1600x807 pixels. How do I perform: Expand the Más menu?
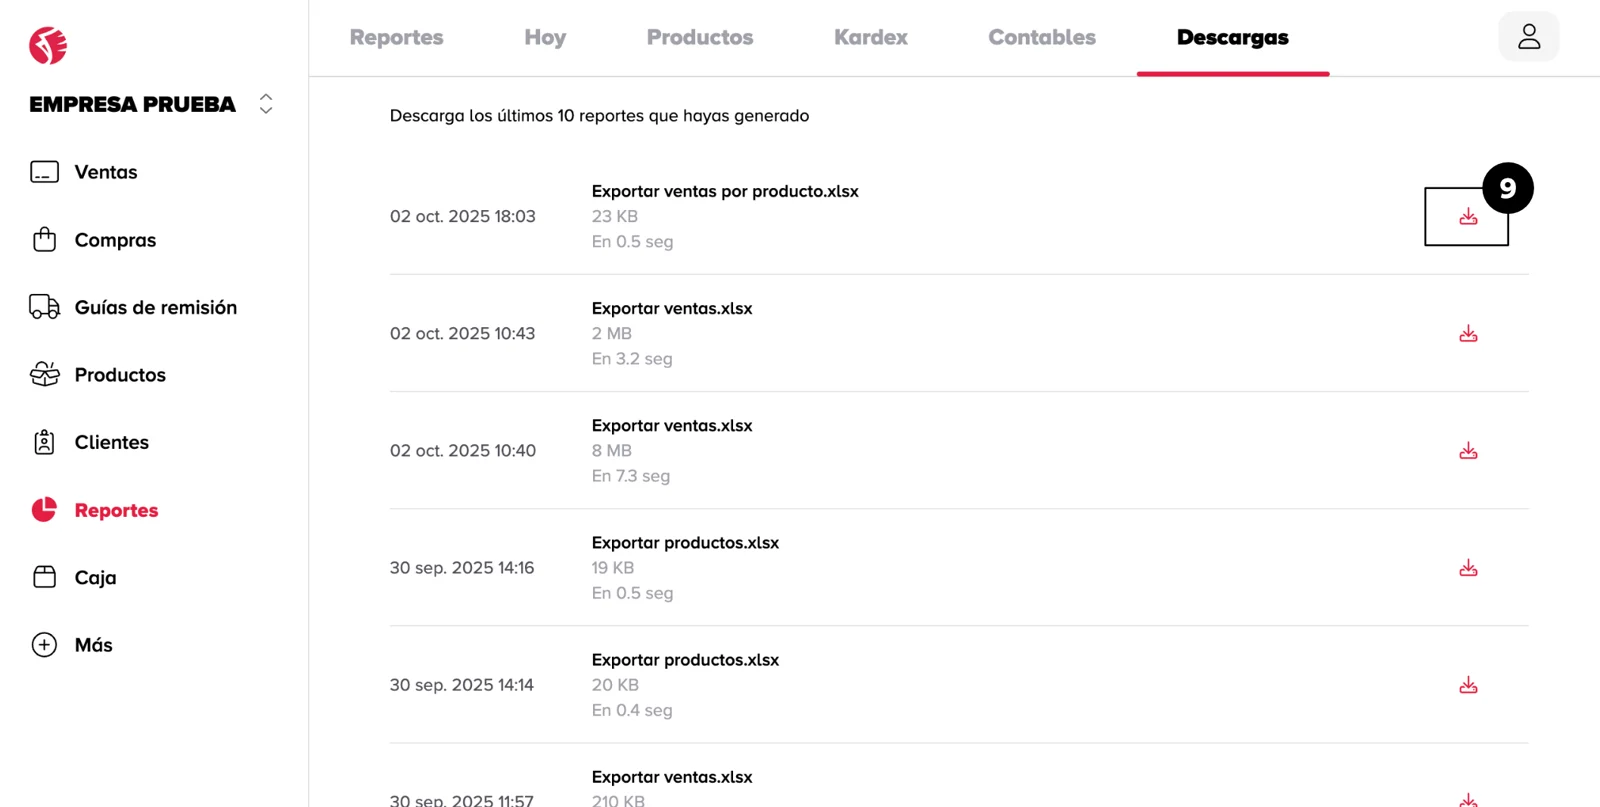(93, 645)
